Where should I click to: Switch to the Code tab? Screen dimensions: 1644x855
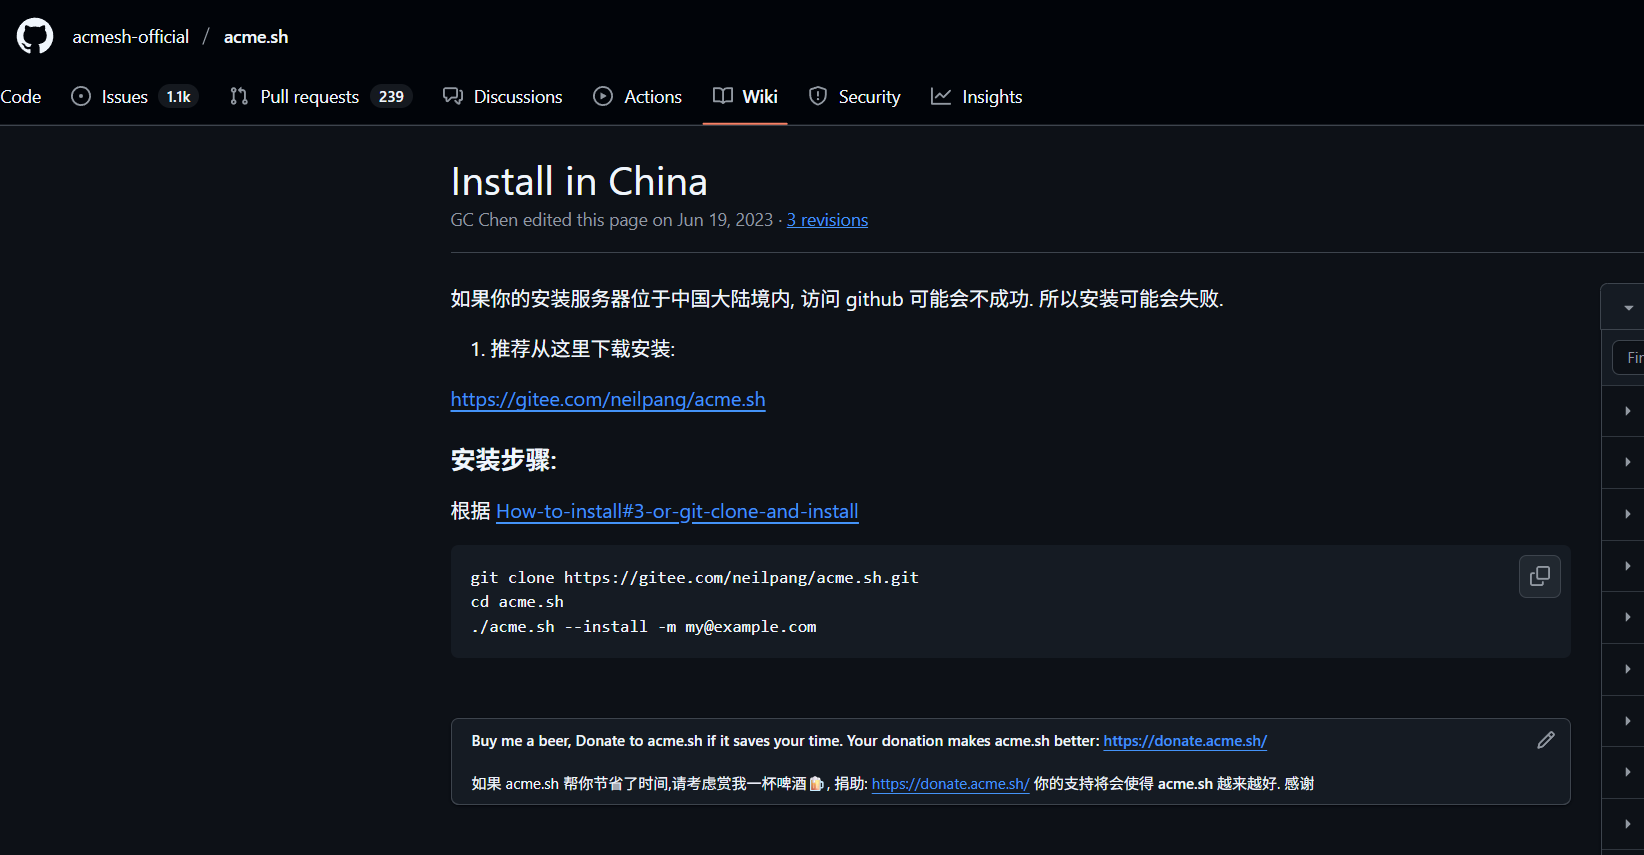[x=20, y=97]
